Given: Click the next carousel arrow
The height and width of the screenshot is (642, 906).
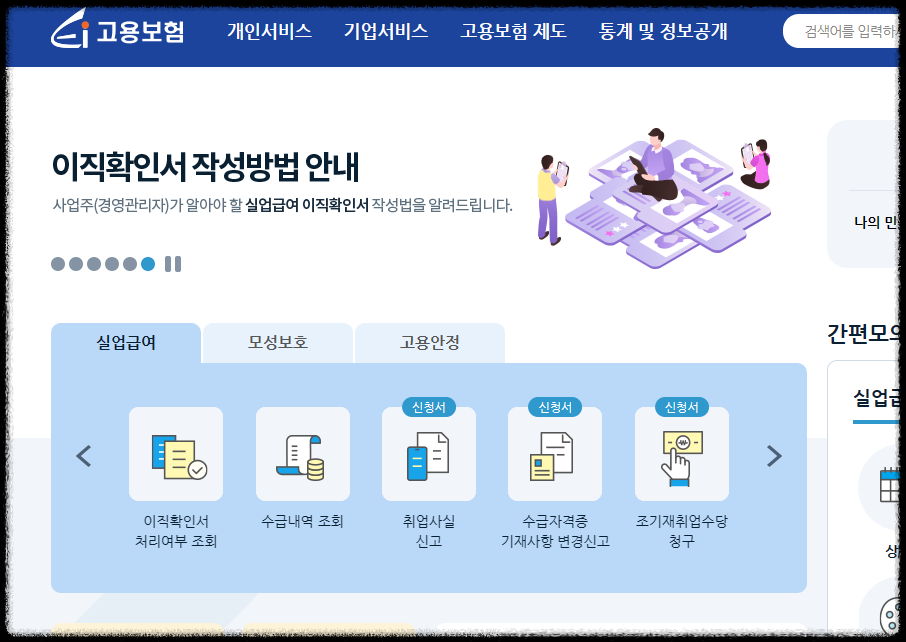Looking at the screenshot, I should (x=773, y=456).
